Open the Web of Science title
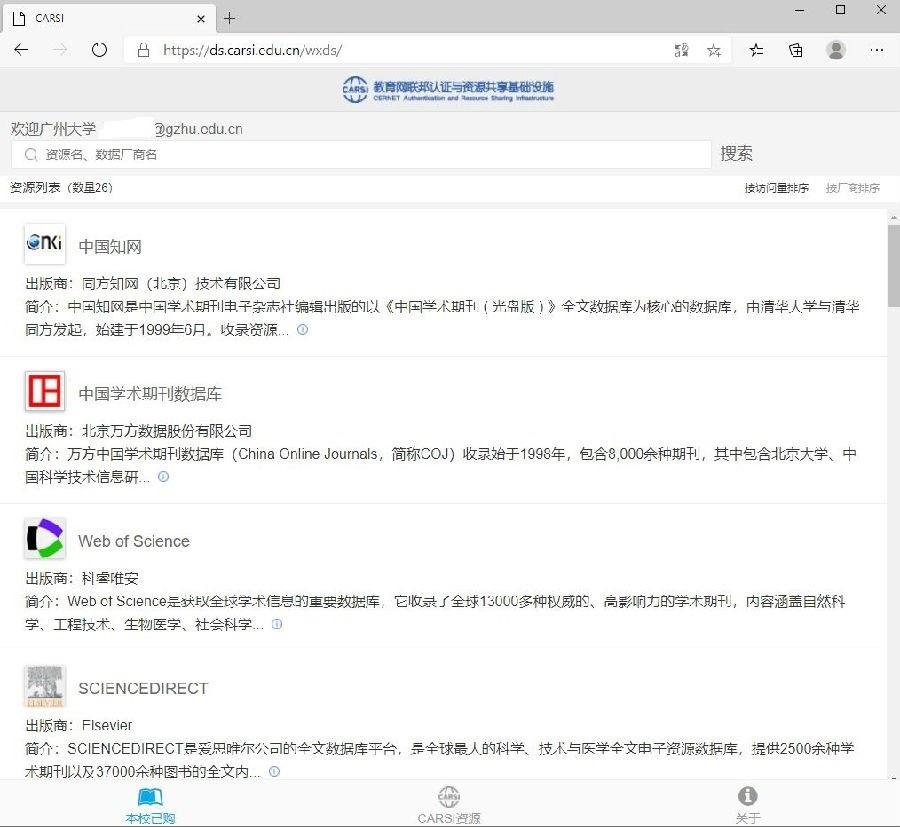 [134, 541]
